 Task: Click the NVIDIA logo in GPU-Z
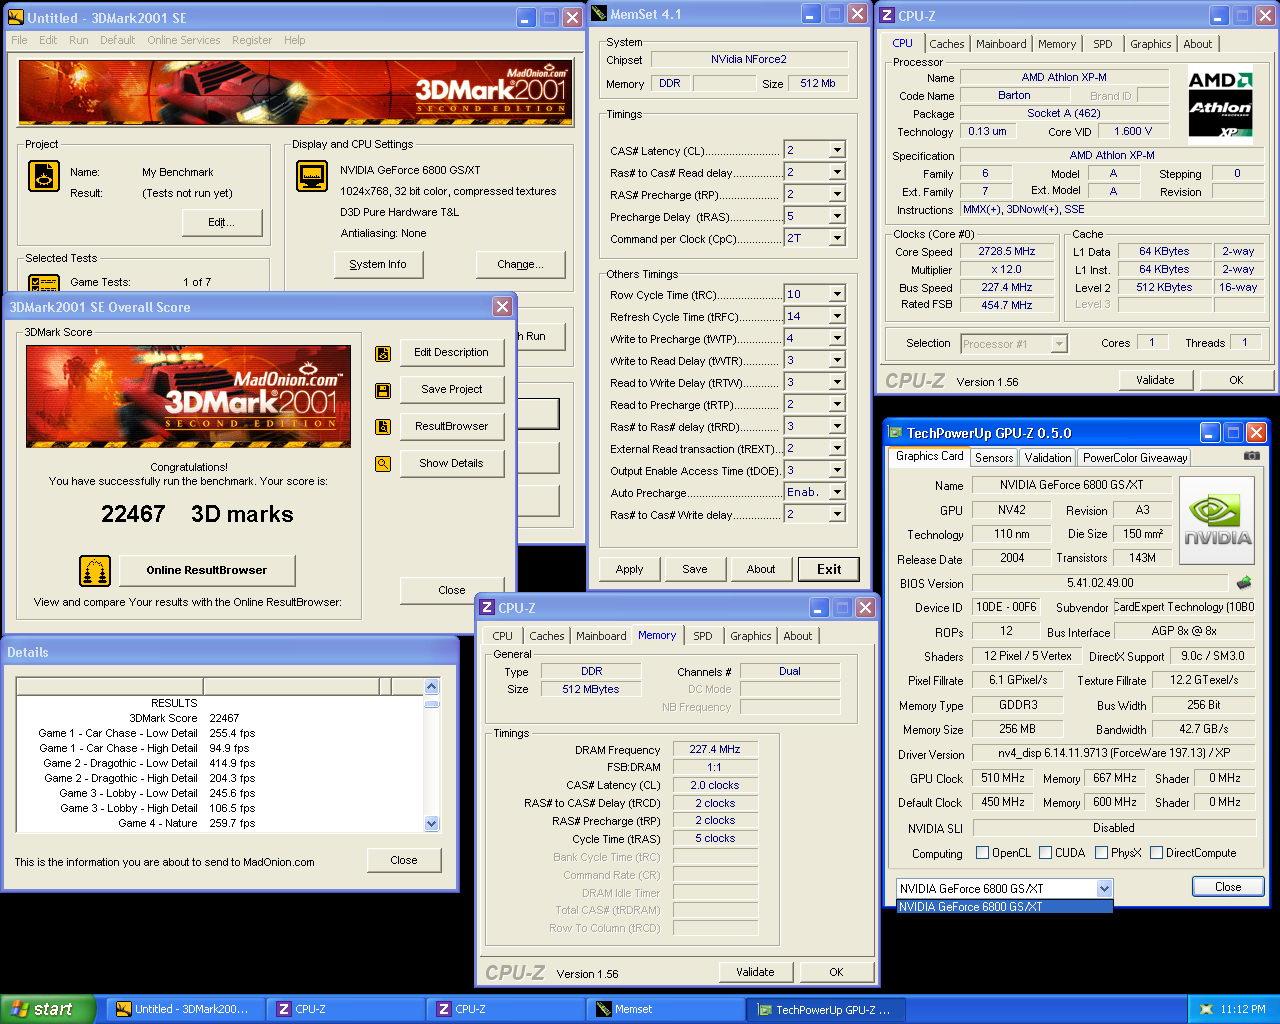click(x=1217, y=520)
